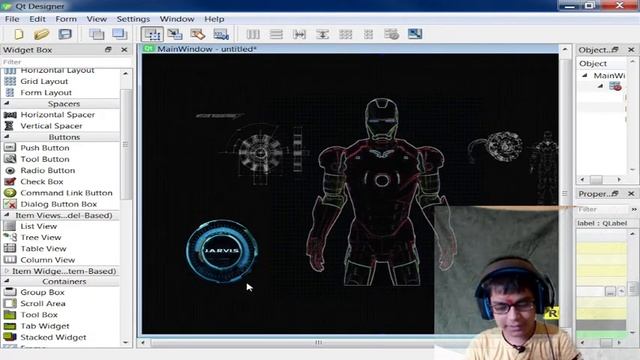Screen dimensions: 640x360
Task: Choose the Stacked Widget container
Action: [53, 337]
